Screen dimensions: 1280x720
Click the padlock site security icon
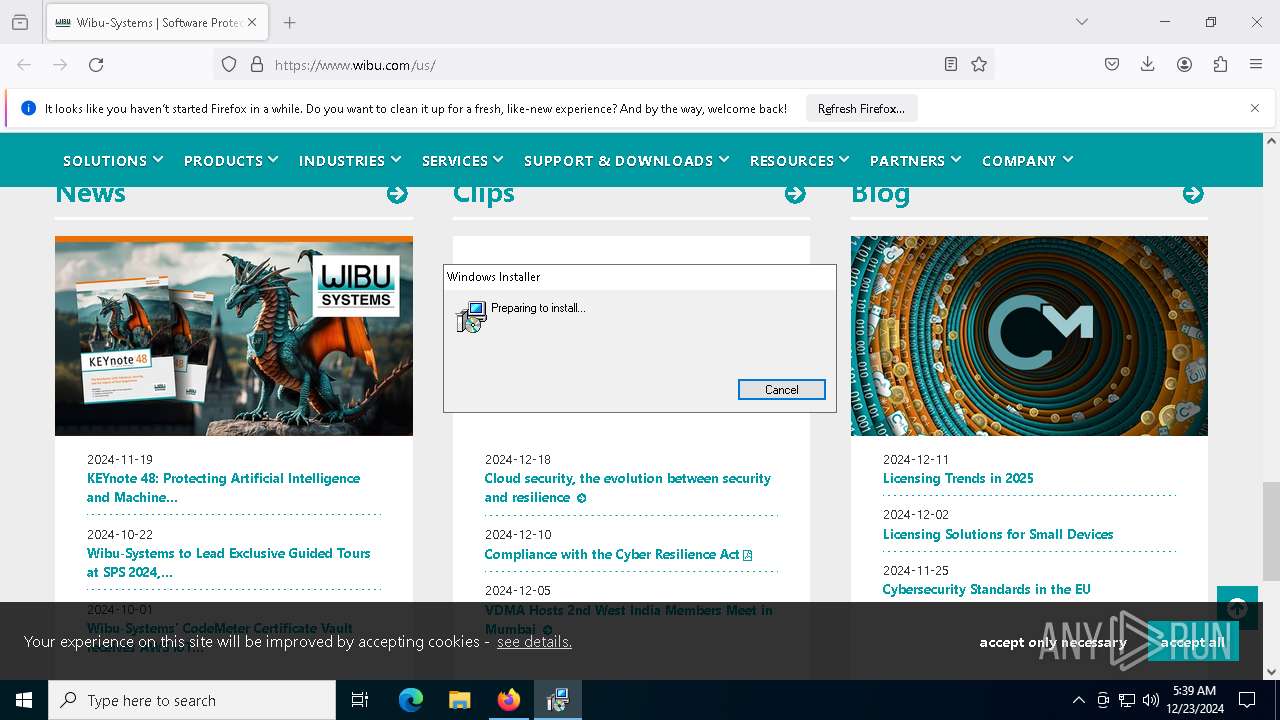click(257, 64)
